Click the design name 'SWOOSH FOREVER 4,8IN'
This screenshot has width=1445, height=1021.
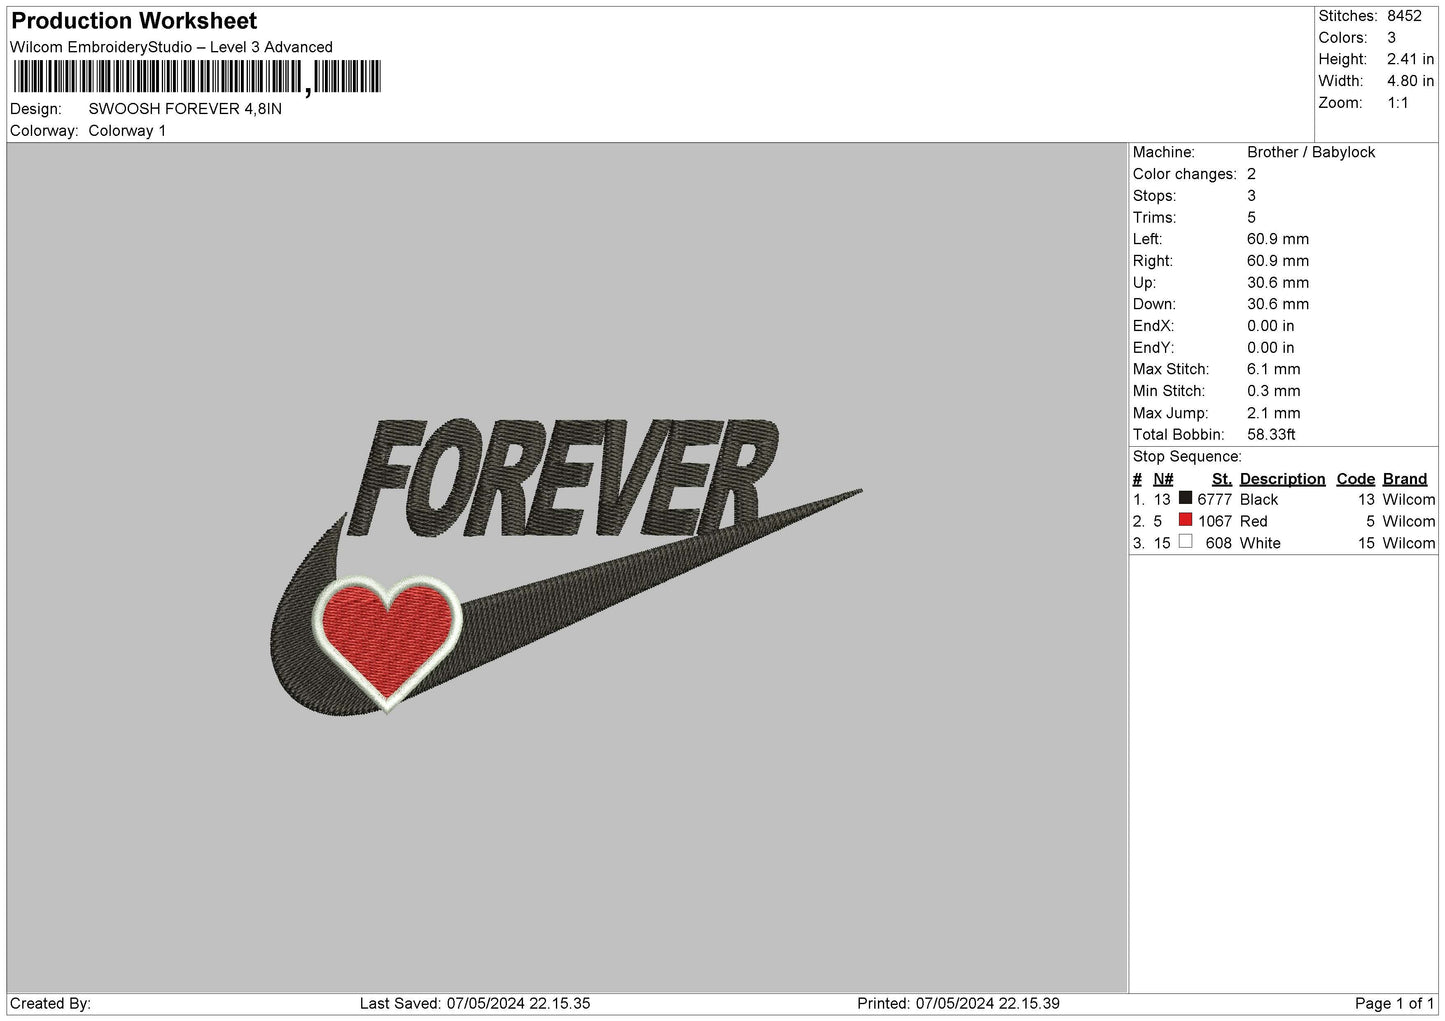coord(185,109)
